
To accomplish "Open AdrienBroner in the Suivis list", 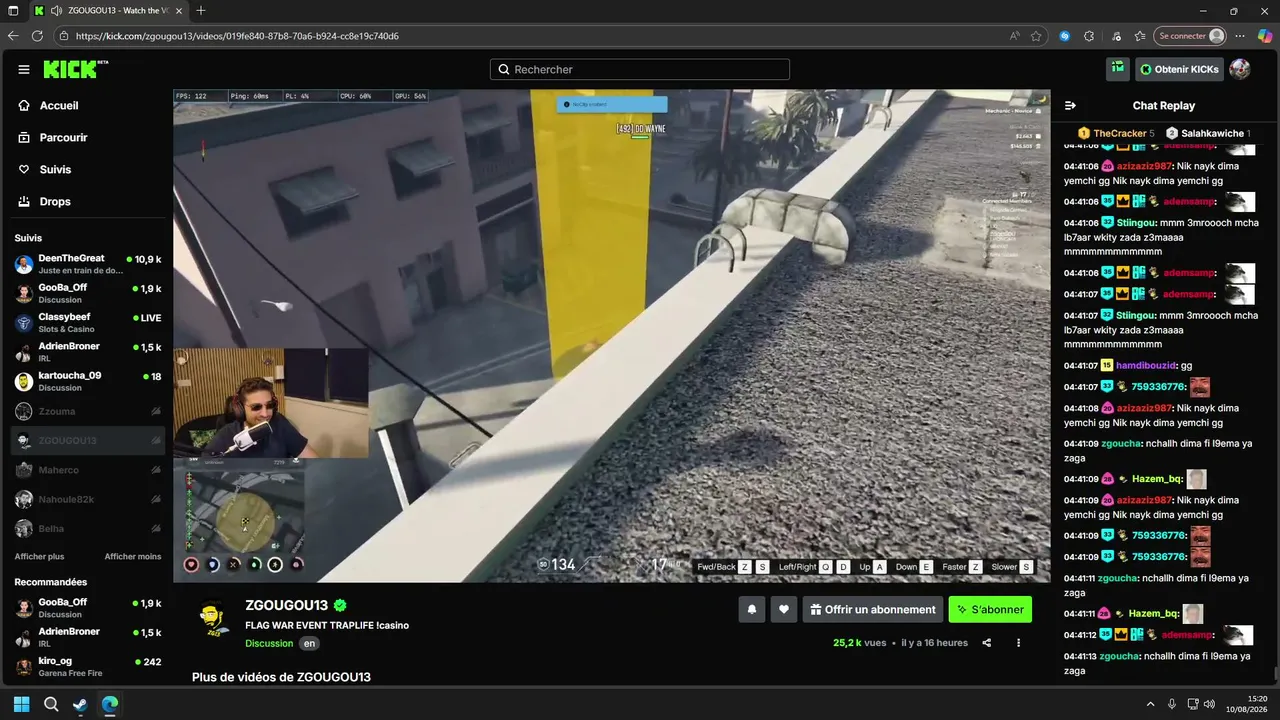I will click(88, 352).
